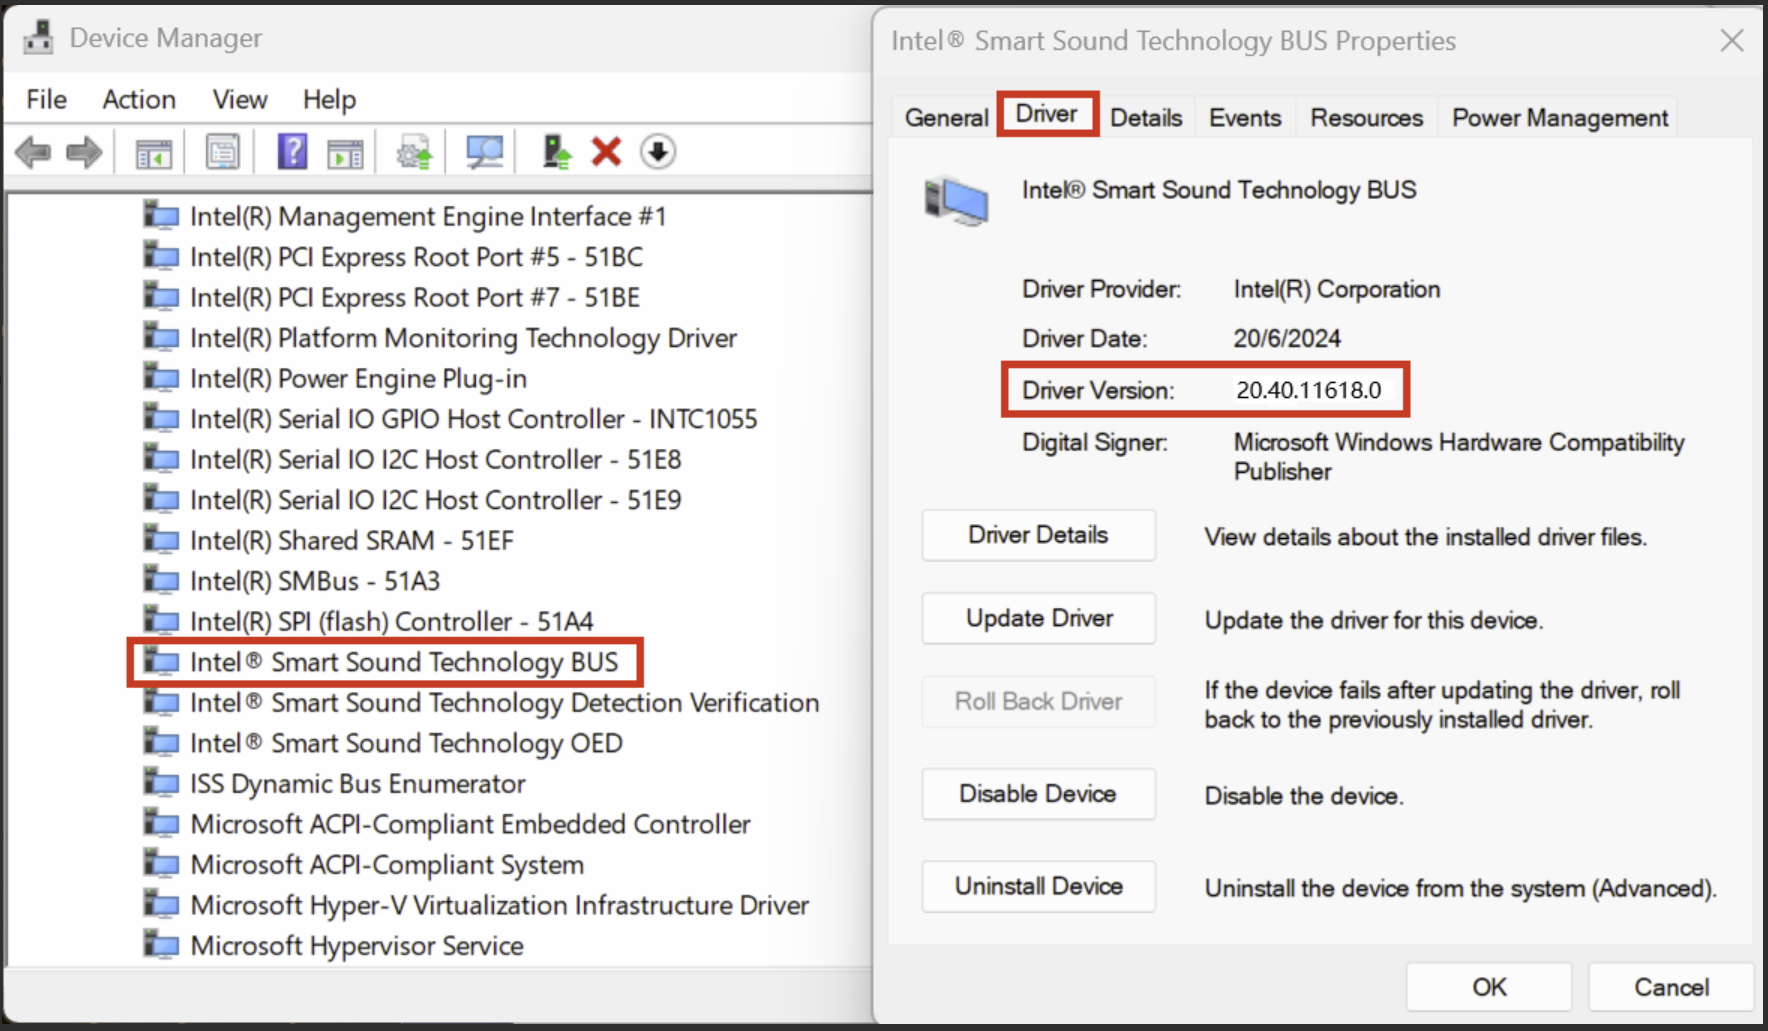Screen dimensions: 1768x1031
Task: Click the Device Manager title bar icon
Action: tap(38, 38)
